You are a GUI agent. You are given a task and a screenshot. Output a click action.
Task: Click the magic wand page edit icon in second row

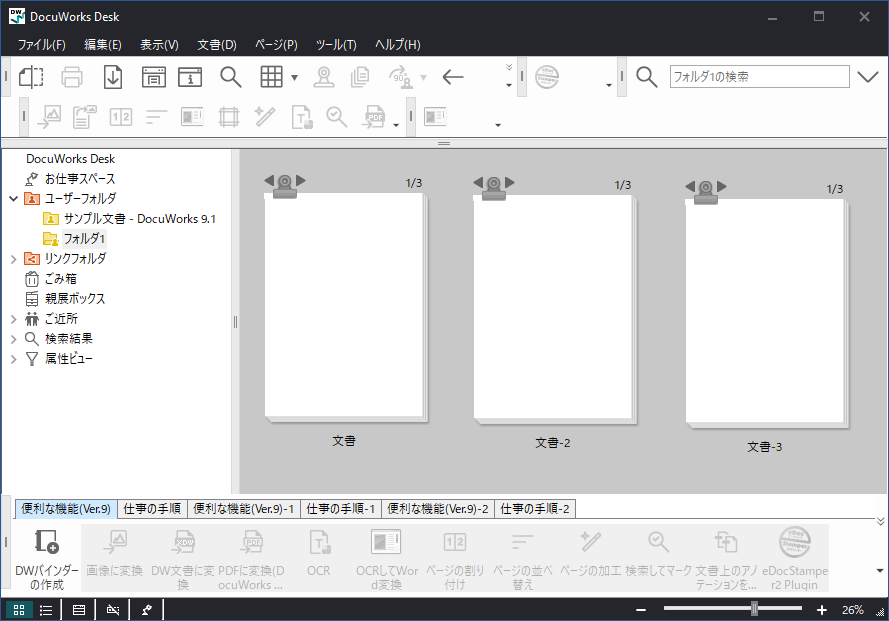(x=265, y=117)
